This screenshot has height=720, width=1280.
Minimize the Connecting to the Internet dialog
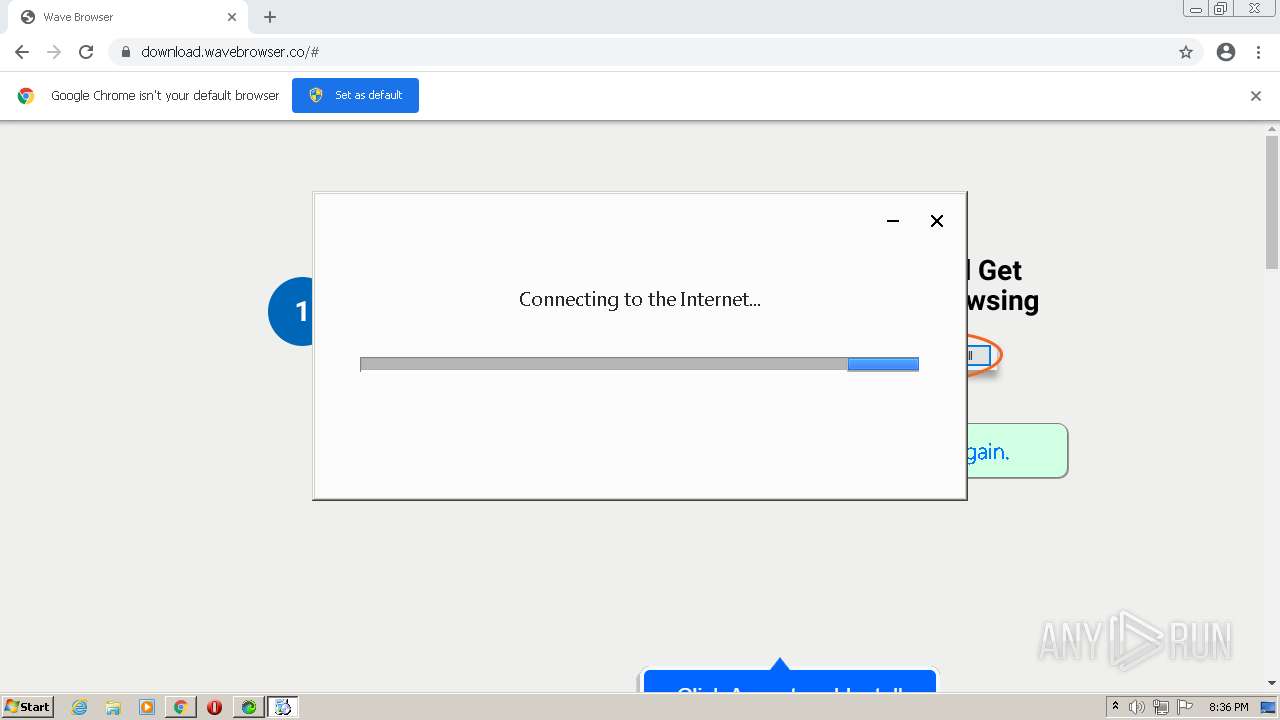point(893,221)
